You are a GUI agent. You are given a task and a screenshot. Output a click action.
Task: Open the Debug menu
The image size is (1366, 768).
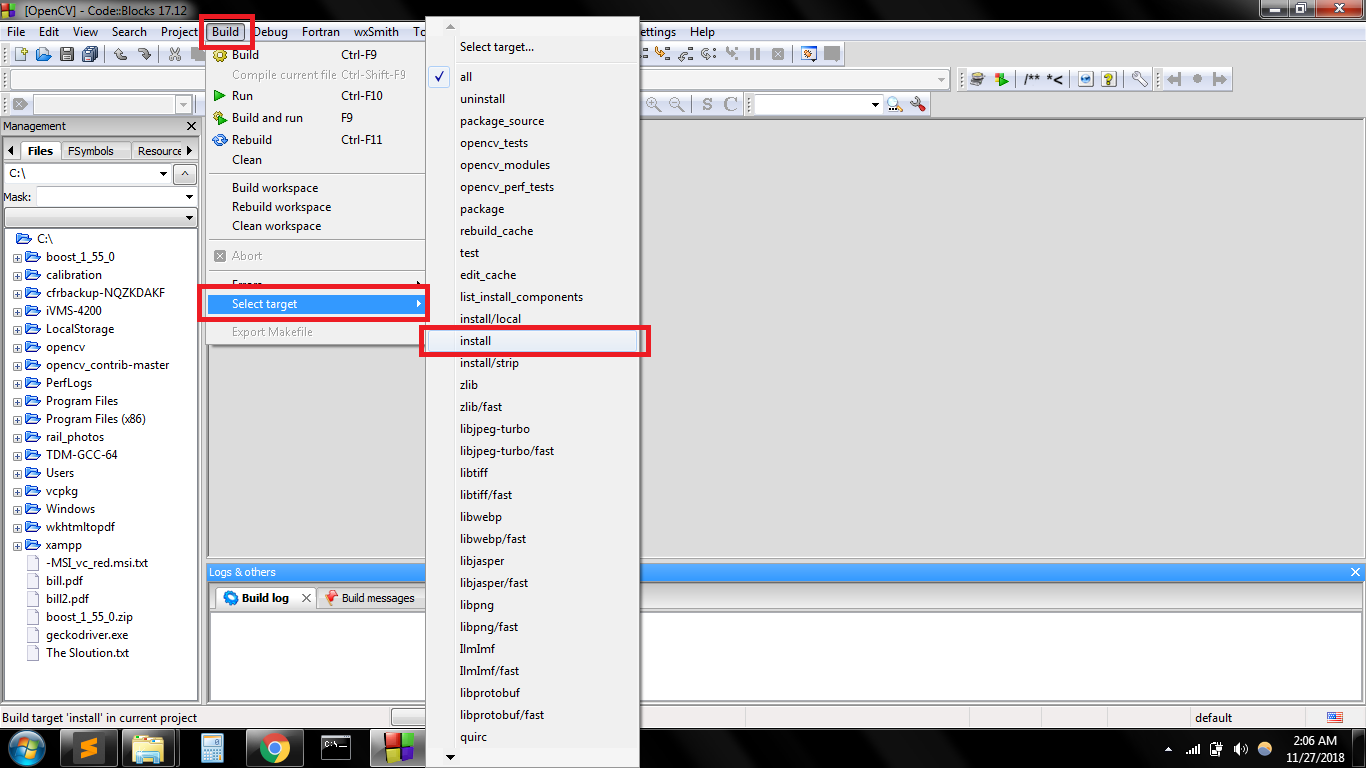coord(270,32)
